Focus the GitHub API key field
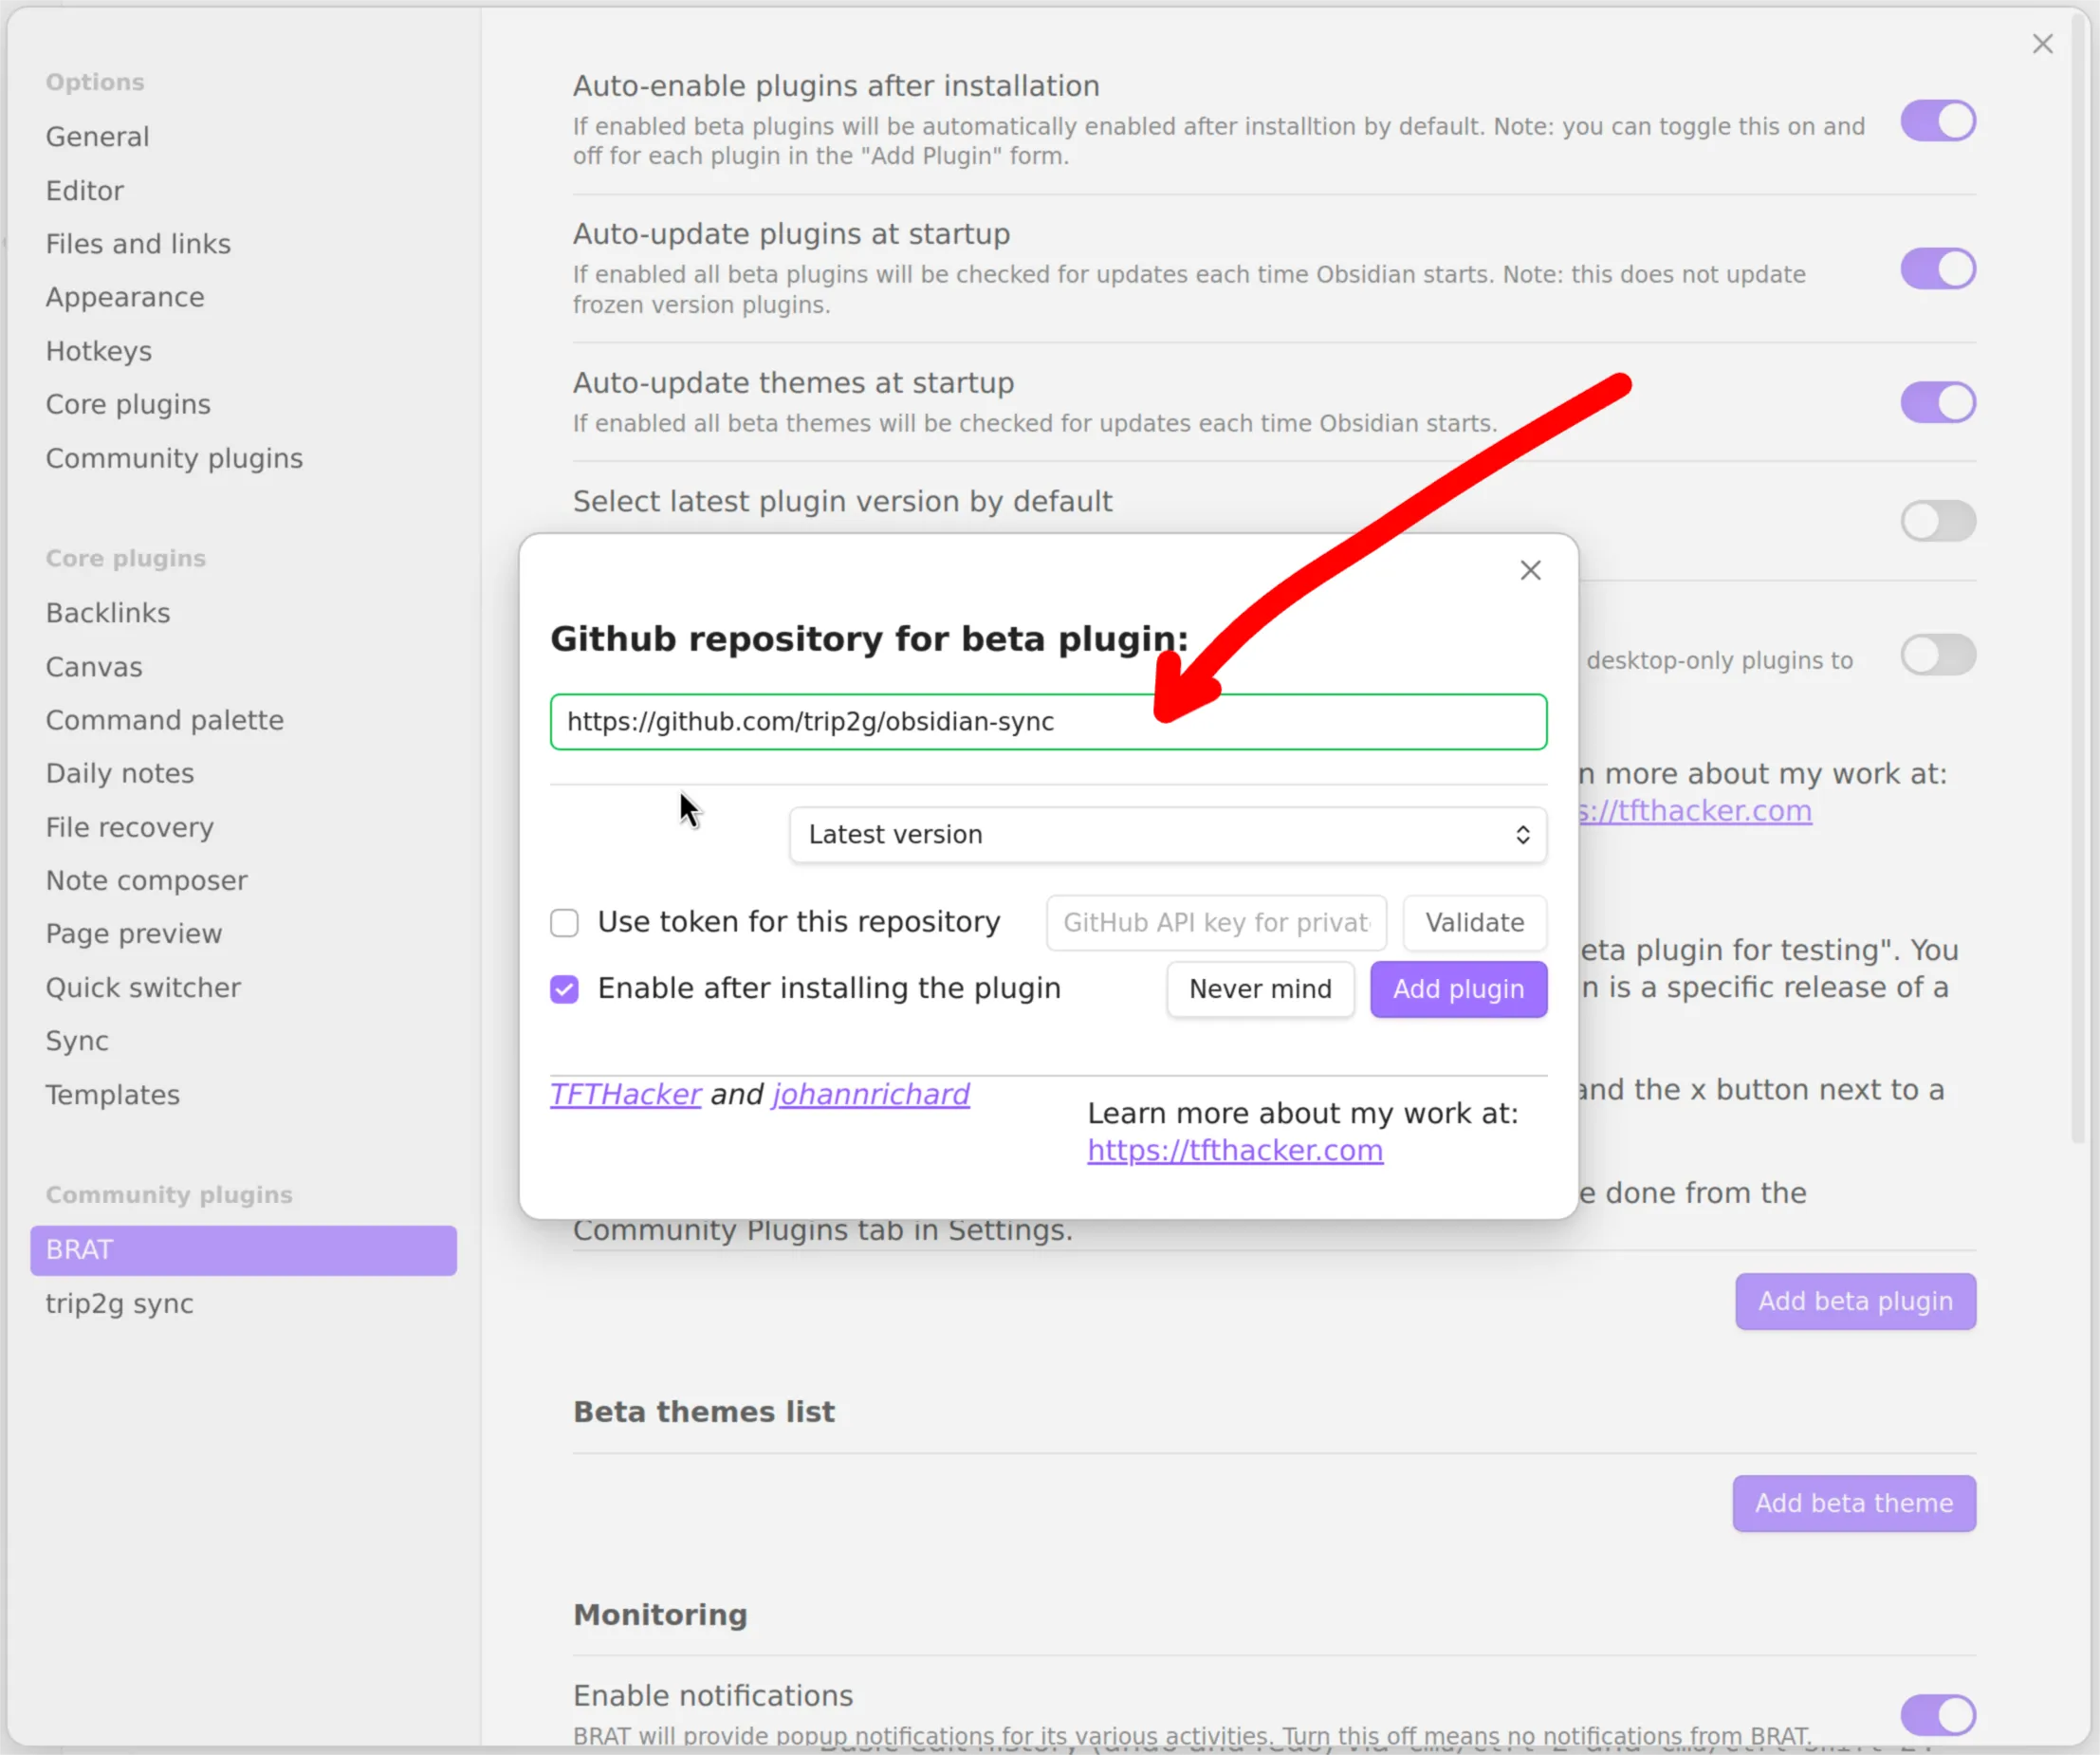 pyautogui.click(x=1215, y=922)
